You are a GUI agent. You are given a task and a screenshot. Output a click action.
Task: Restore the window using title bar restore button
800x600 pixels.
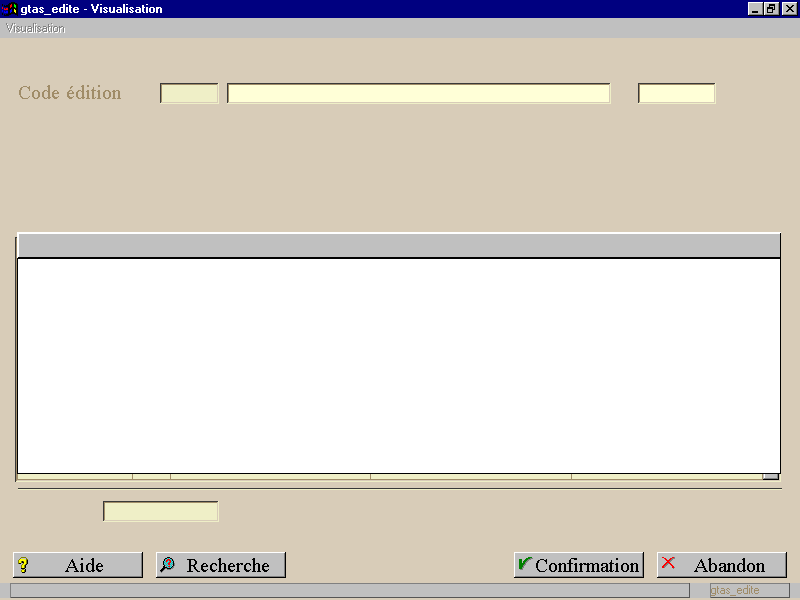(771, 9)
